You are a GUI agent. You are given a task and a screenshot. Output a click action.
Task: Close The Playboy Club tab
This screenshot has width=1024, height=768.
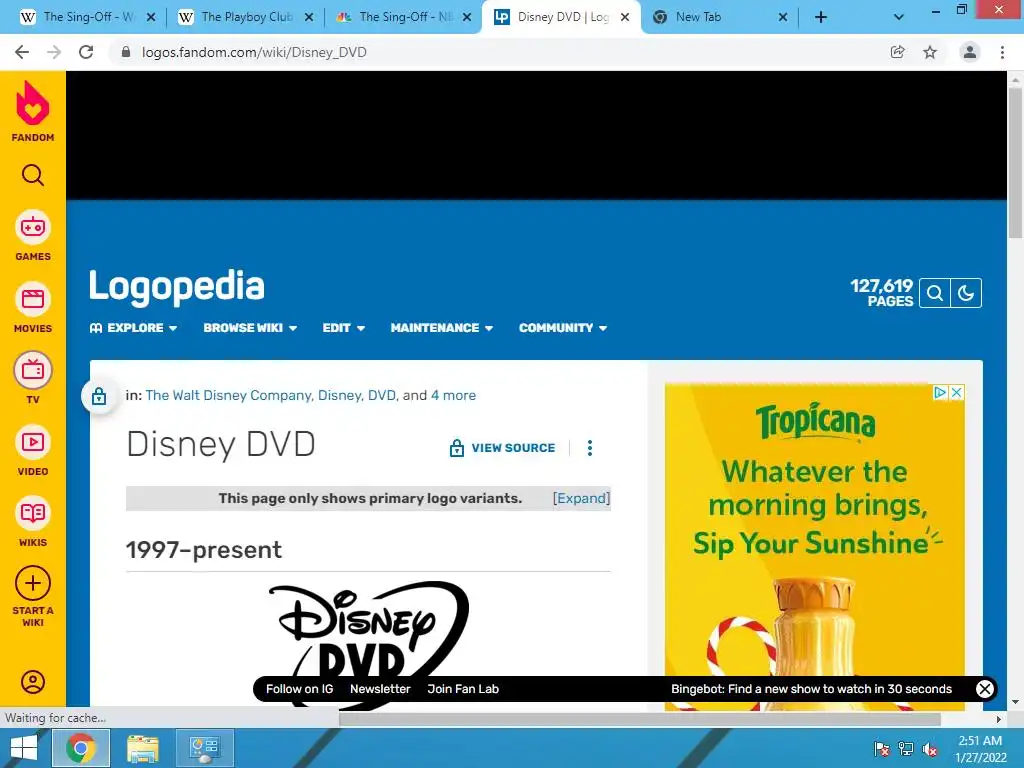309,18
